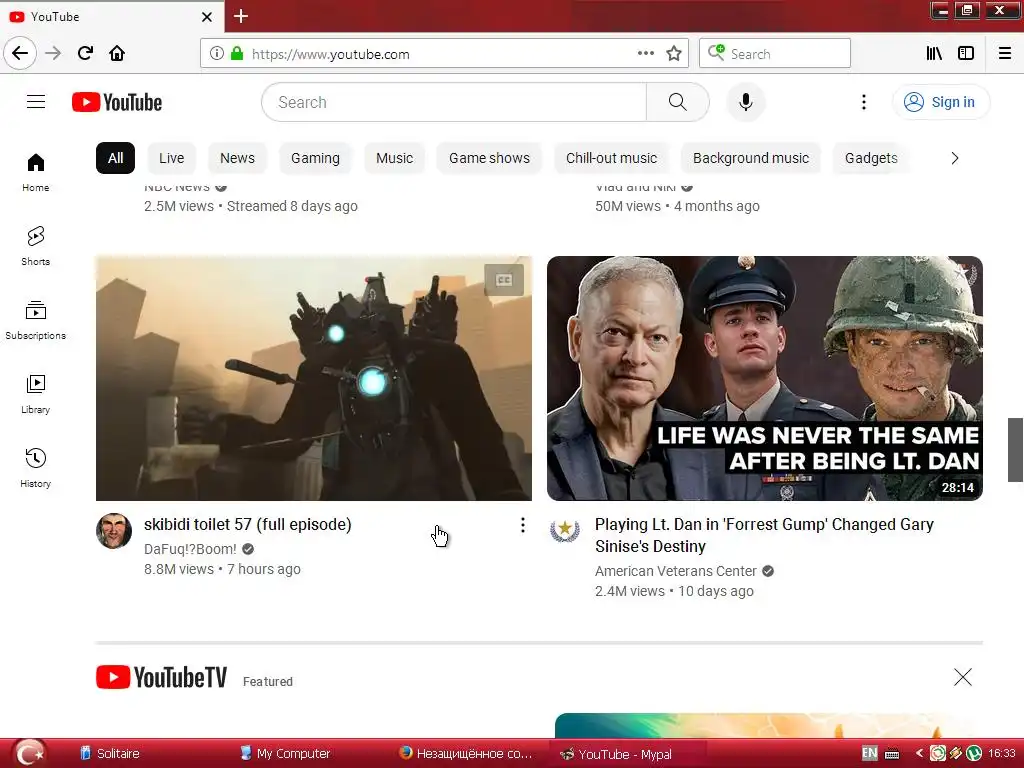Image resolution: width=1024 pixels, height=768 pixels.
Task: Open a new tab with the plus button
Action: tap(240, 16)
